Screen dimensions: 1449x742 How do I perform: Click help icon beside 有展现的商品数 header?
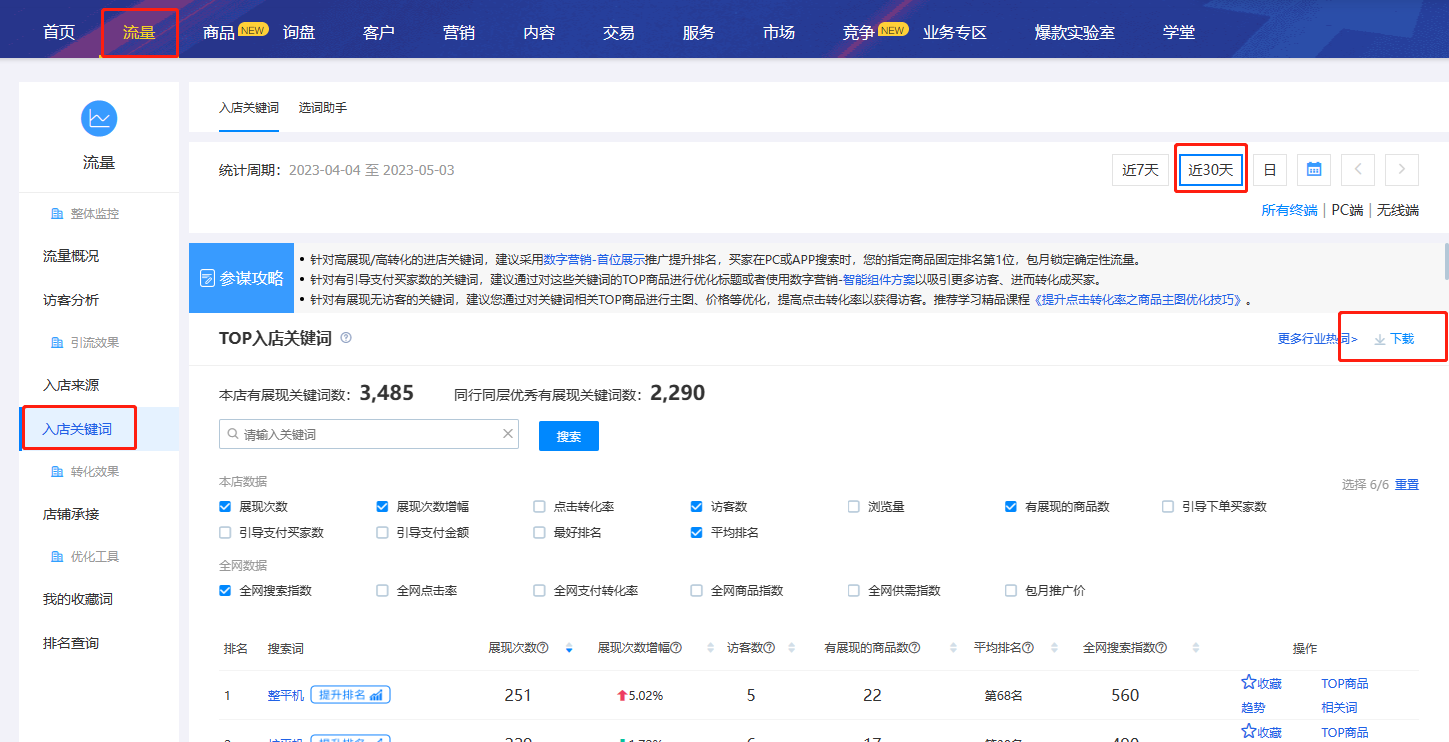pos(914,648)
